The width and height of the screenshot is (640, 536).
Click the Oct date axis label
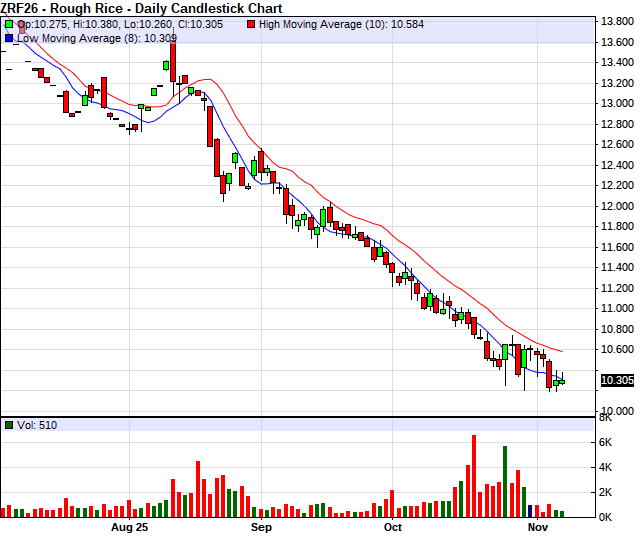tap(392, 526)
